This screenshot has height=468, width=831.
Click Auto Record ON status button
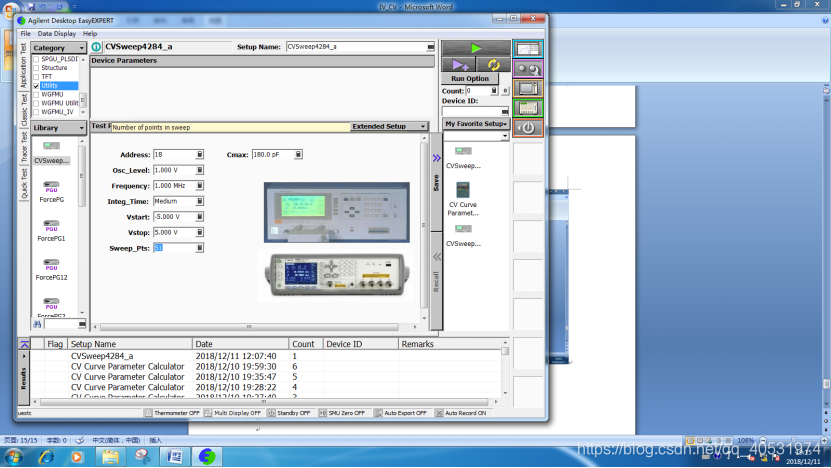coord(461,413)
